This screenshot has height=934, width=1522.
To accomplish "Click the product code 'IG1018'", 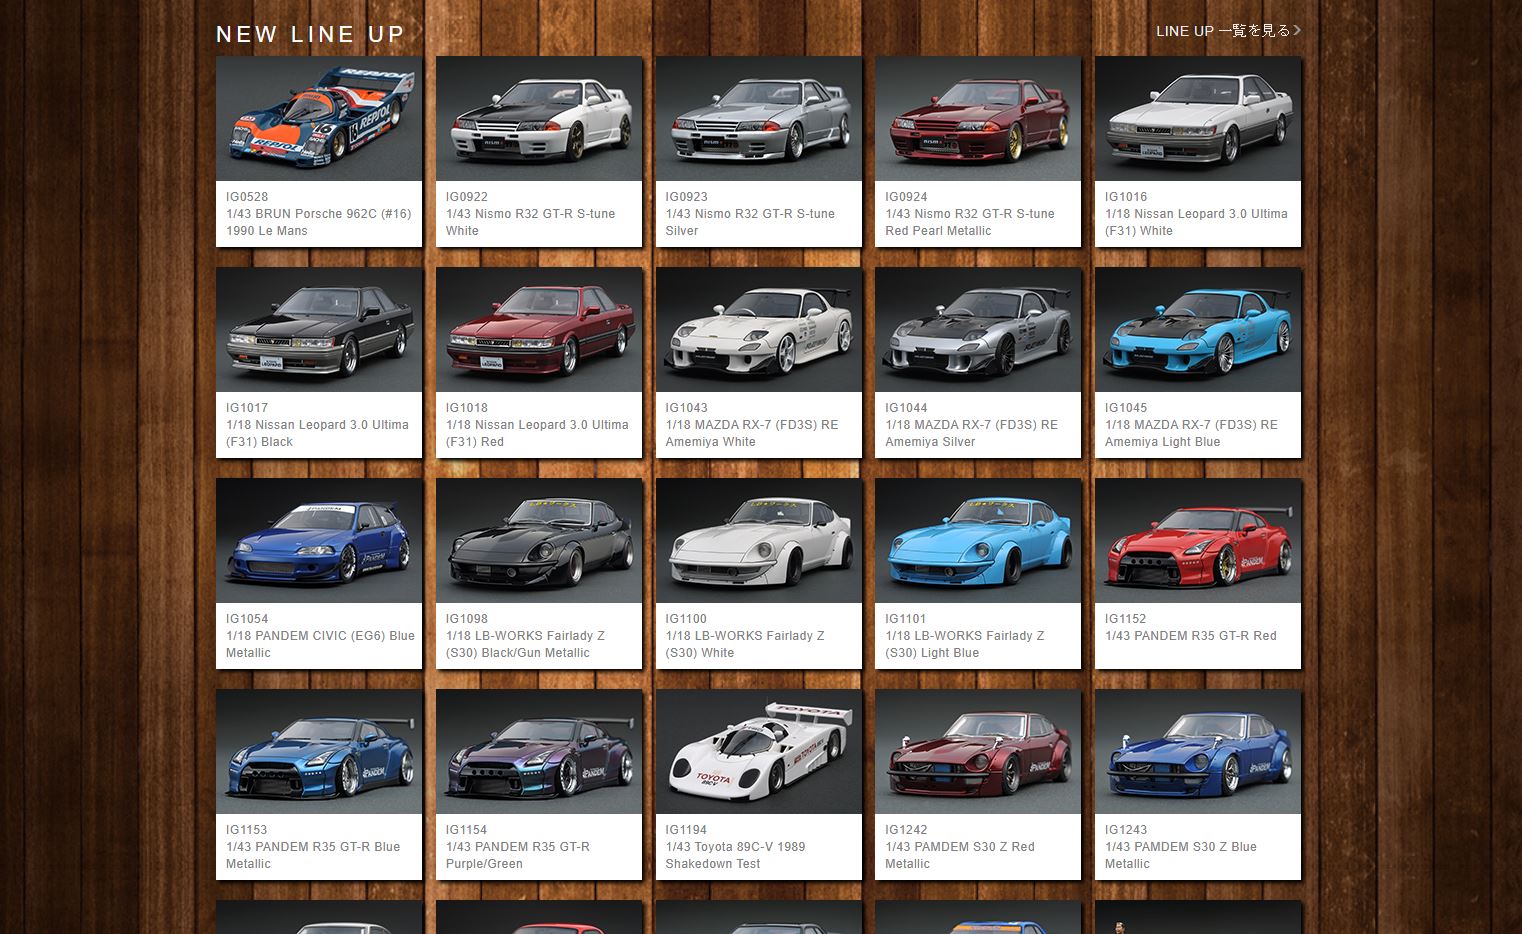I will 467,408.
